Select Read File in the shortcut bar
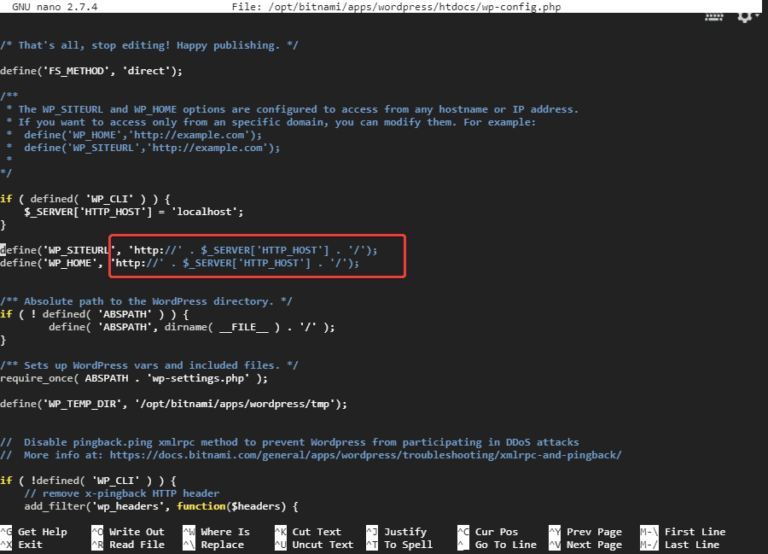Image resolution: width=768 pixels, height=554 pixels. tap(136, 545)
